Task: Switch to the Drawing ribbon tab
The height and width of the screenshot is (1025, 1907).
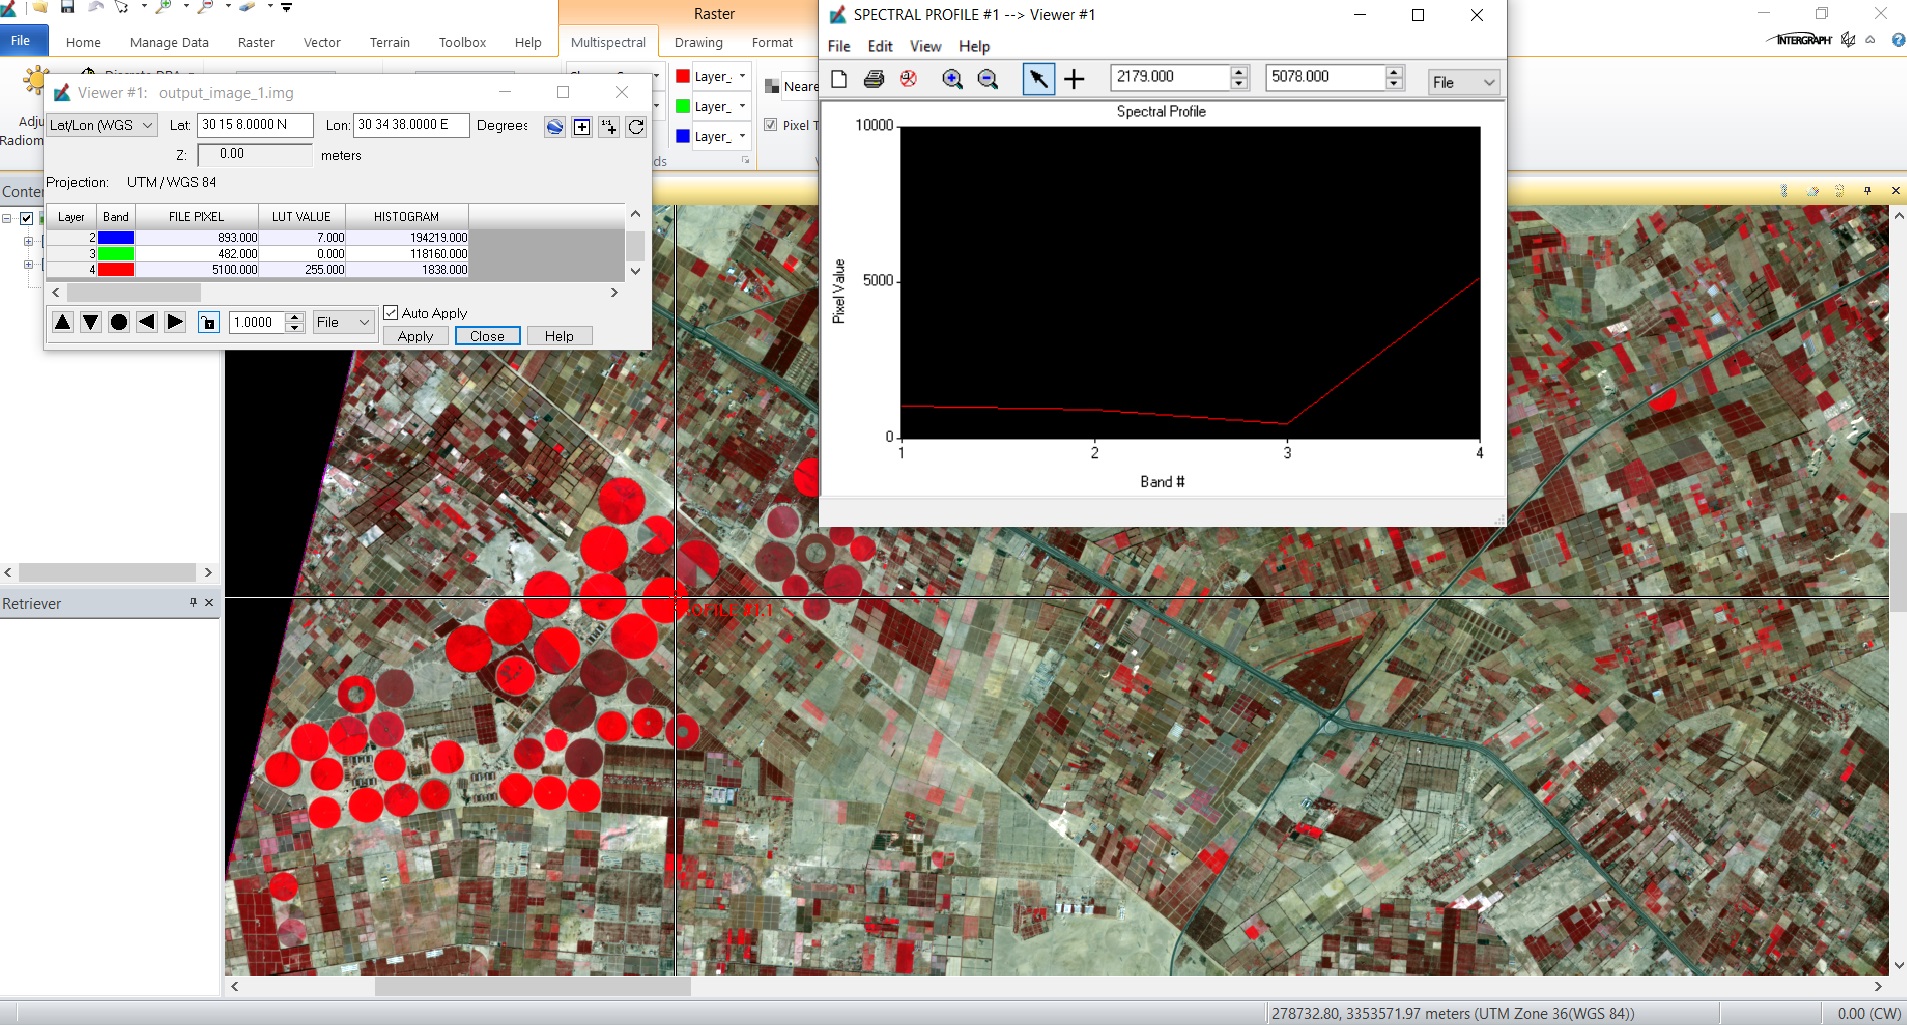Action: pos(697,42)
